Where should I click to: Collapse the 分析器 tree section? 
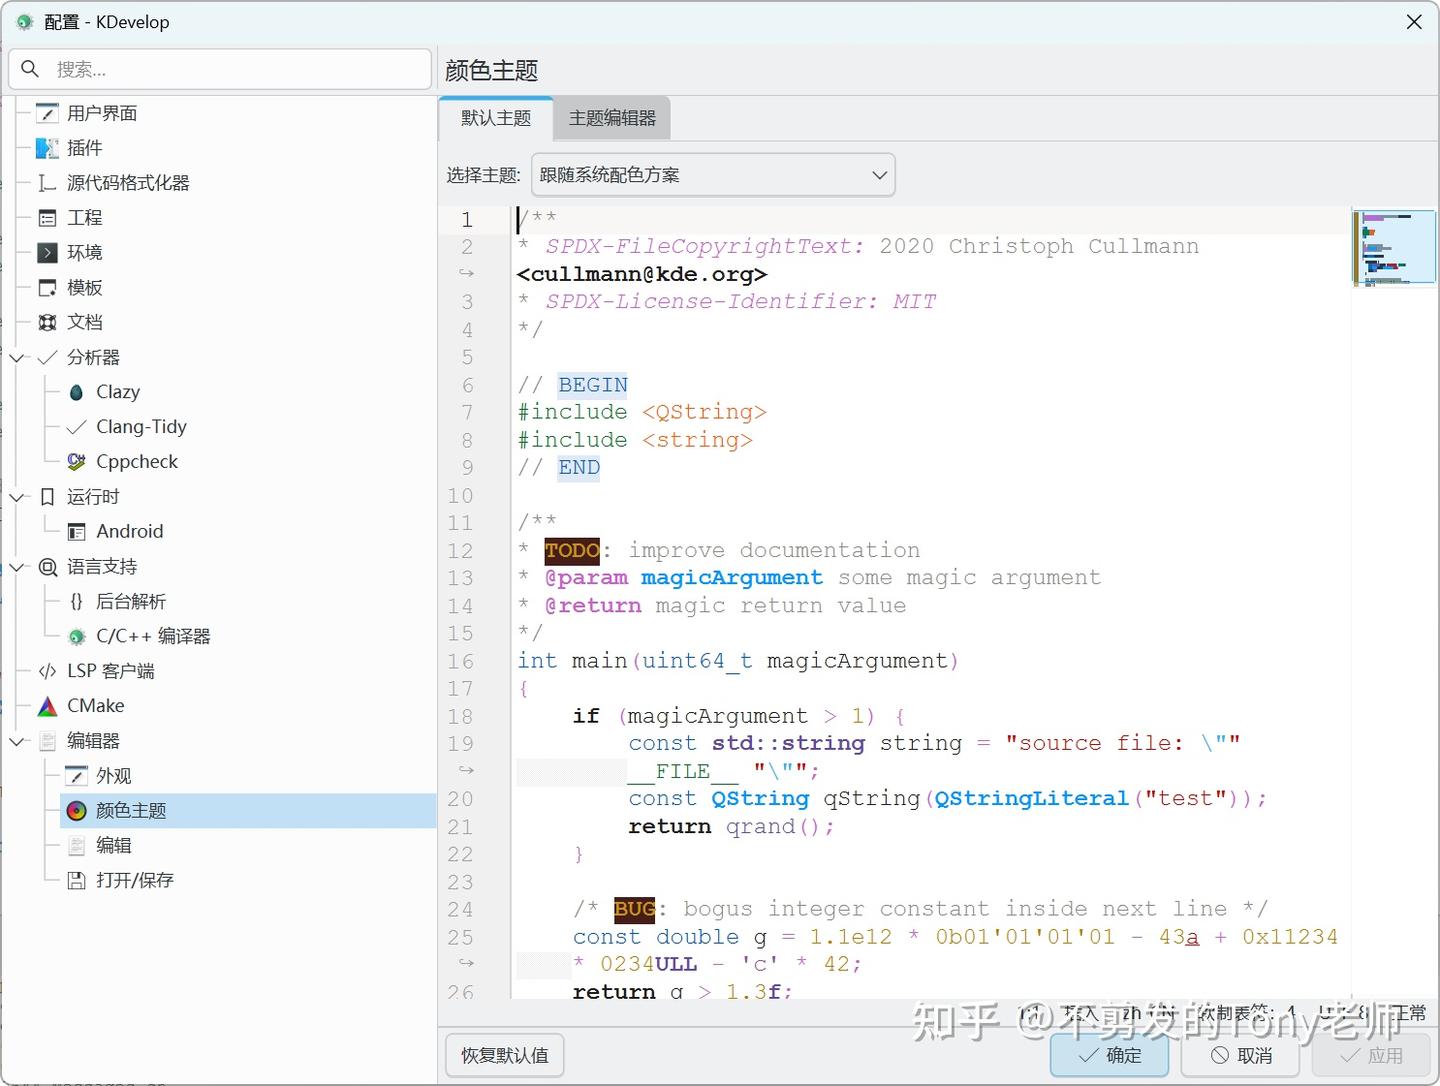(x=16, y=357)
